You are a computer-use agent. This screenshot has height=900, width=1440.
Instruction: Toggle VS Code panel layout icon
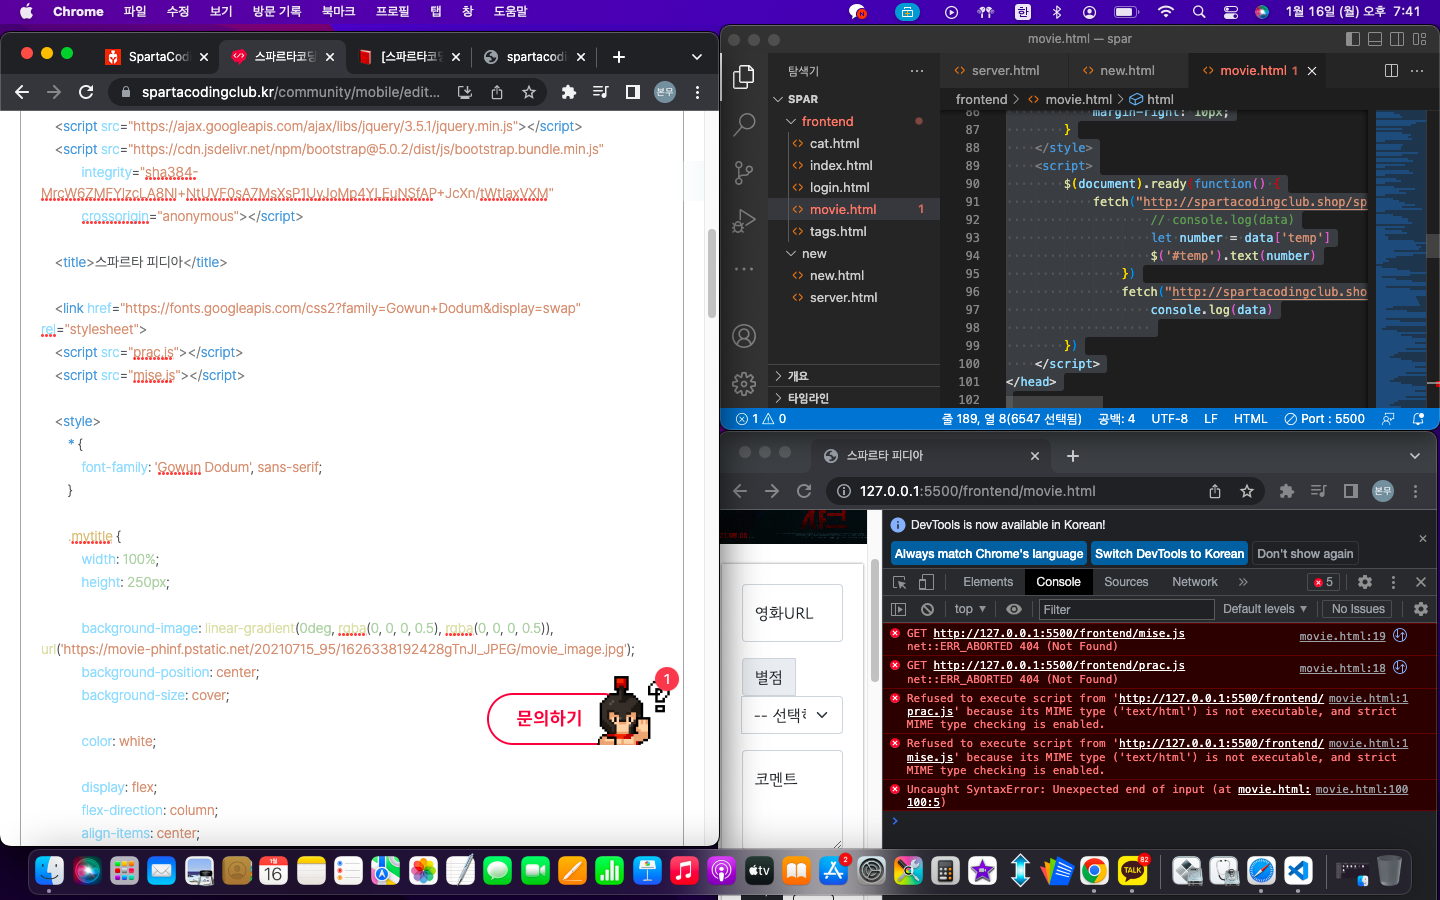(x=1375, y=39)
